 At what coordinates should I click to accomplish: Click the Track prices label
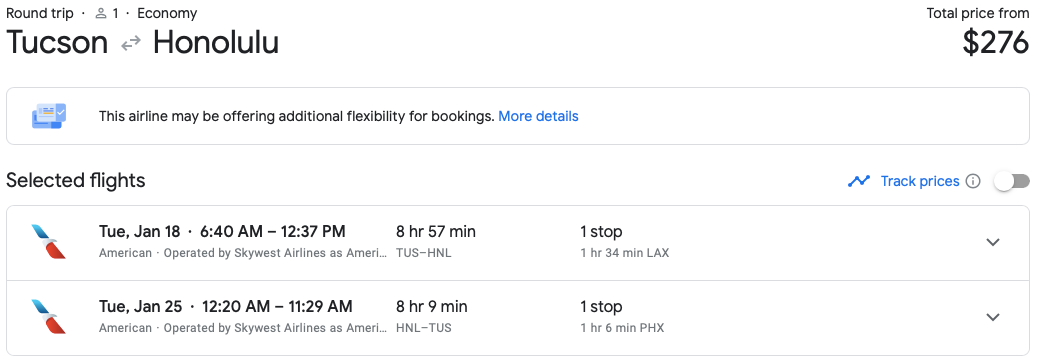point(920,181)
